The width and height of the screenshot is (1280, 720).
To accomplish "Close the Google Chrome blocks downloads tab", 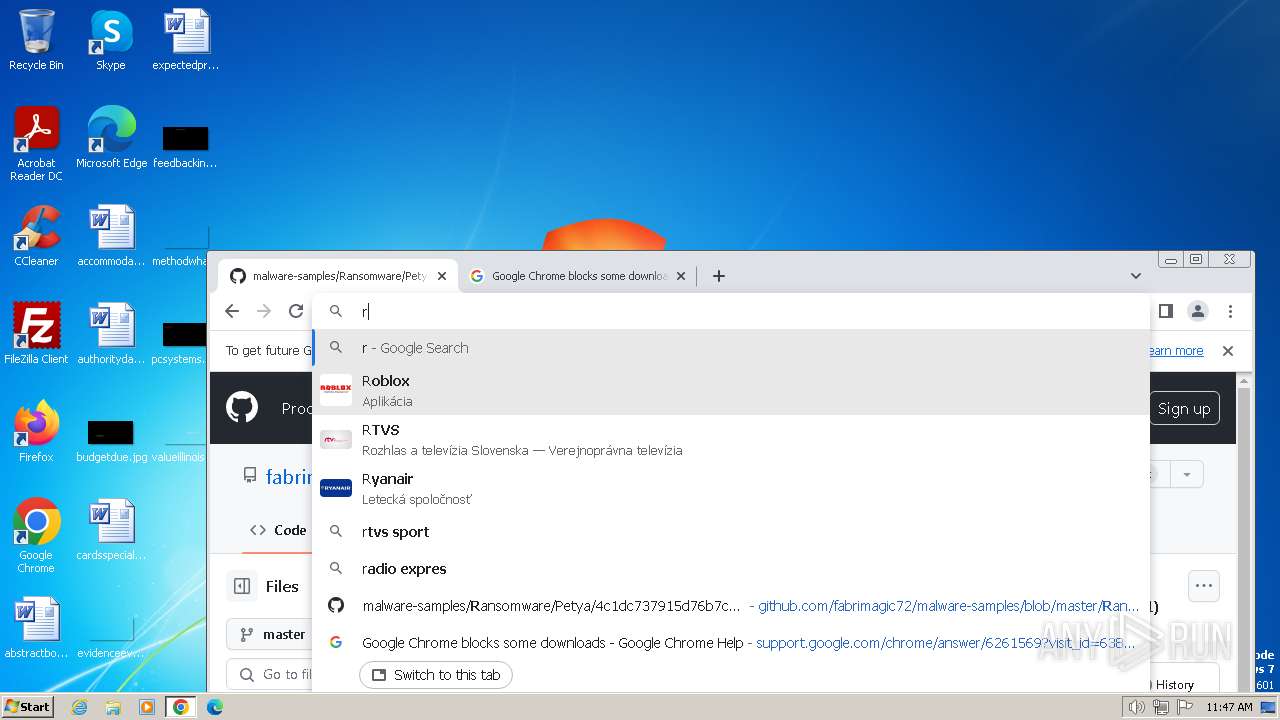I will point(681,276).
